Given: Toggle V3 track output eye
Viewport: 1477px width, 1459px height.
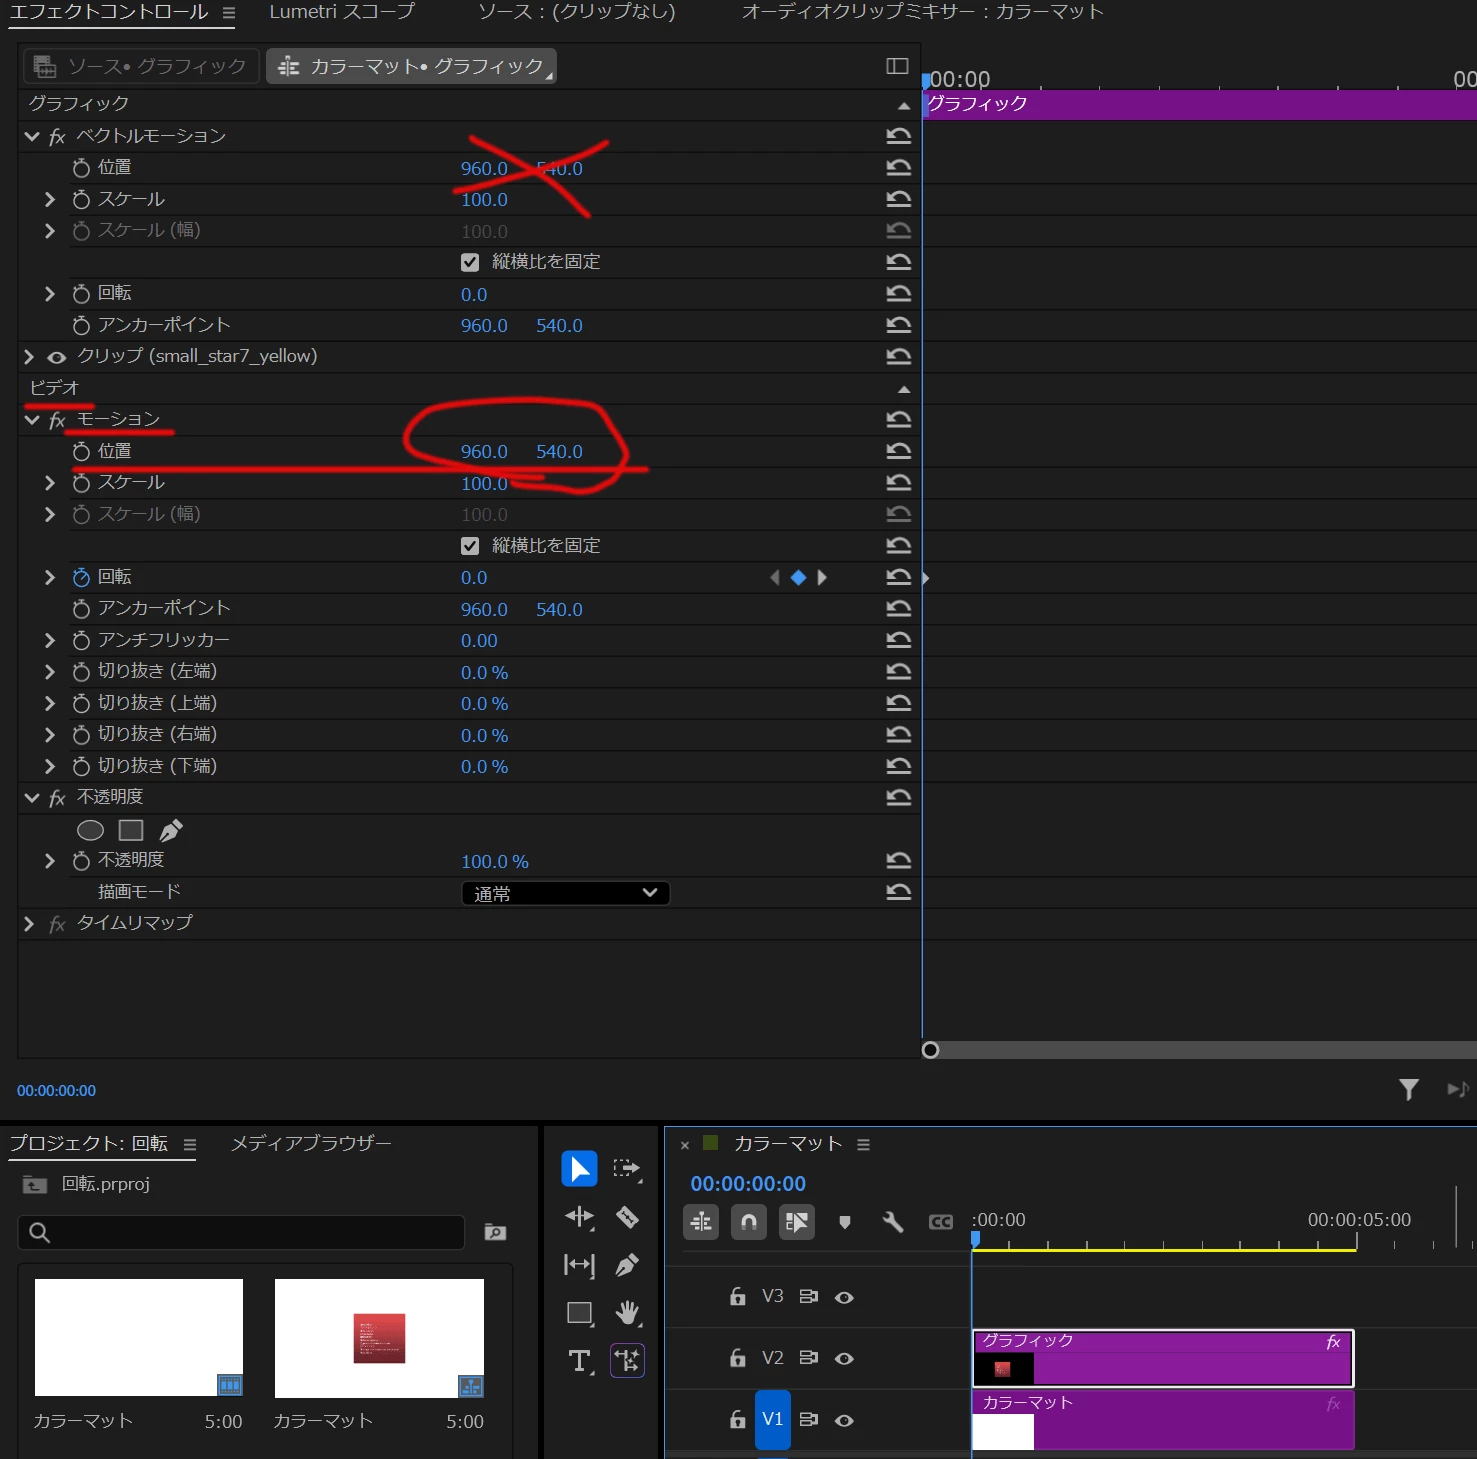Looking at the screenshot, I should (x=844, y=1297).
